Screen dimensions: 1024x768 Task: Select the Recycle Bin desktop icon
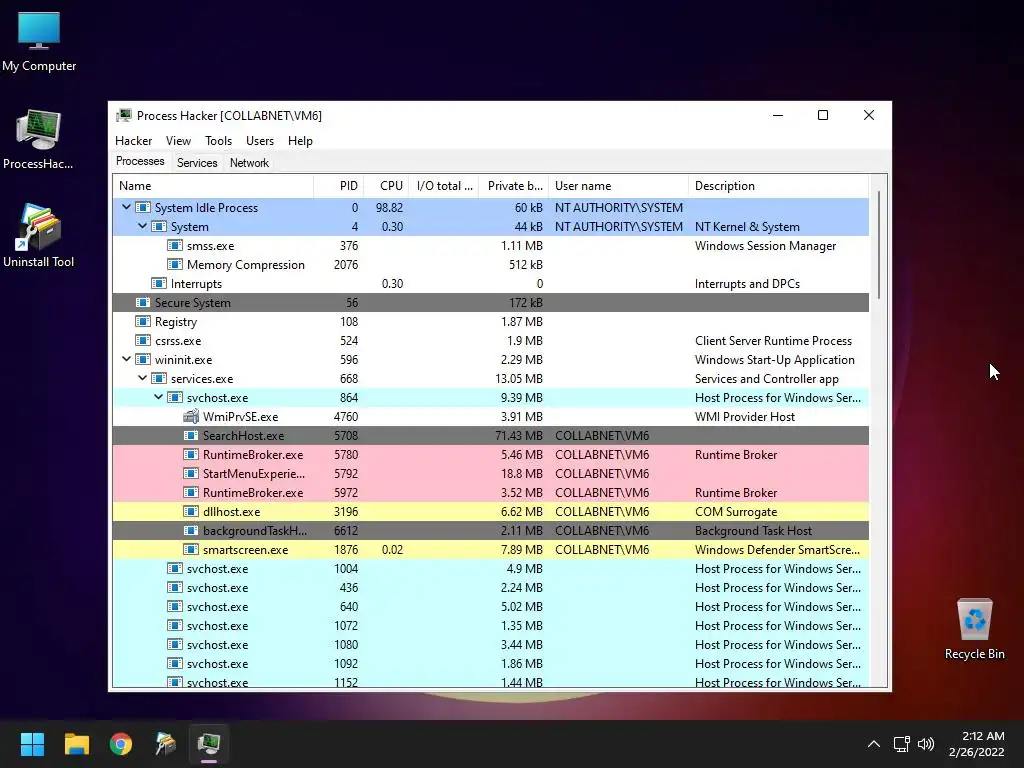click(974, 630)
